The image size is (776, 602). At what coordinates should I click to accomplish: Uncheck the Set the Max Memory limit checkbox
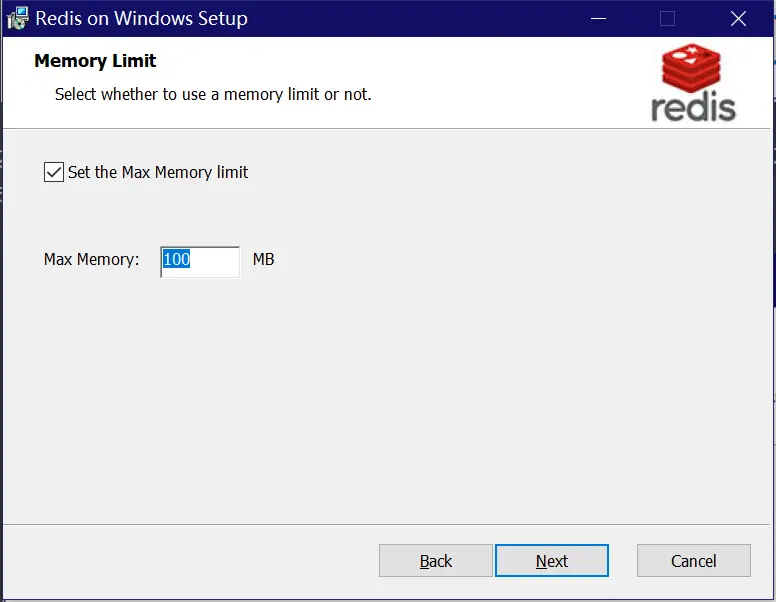(x=53, y=172)
